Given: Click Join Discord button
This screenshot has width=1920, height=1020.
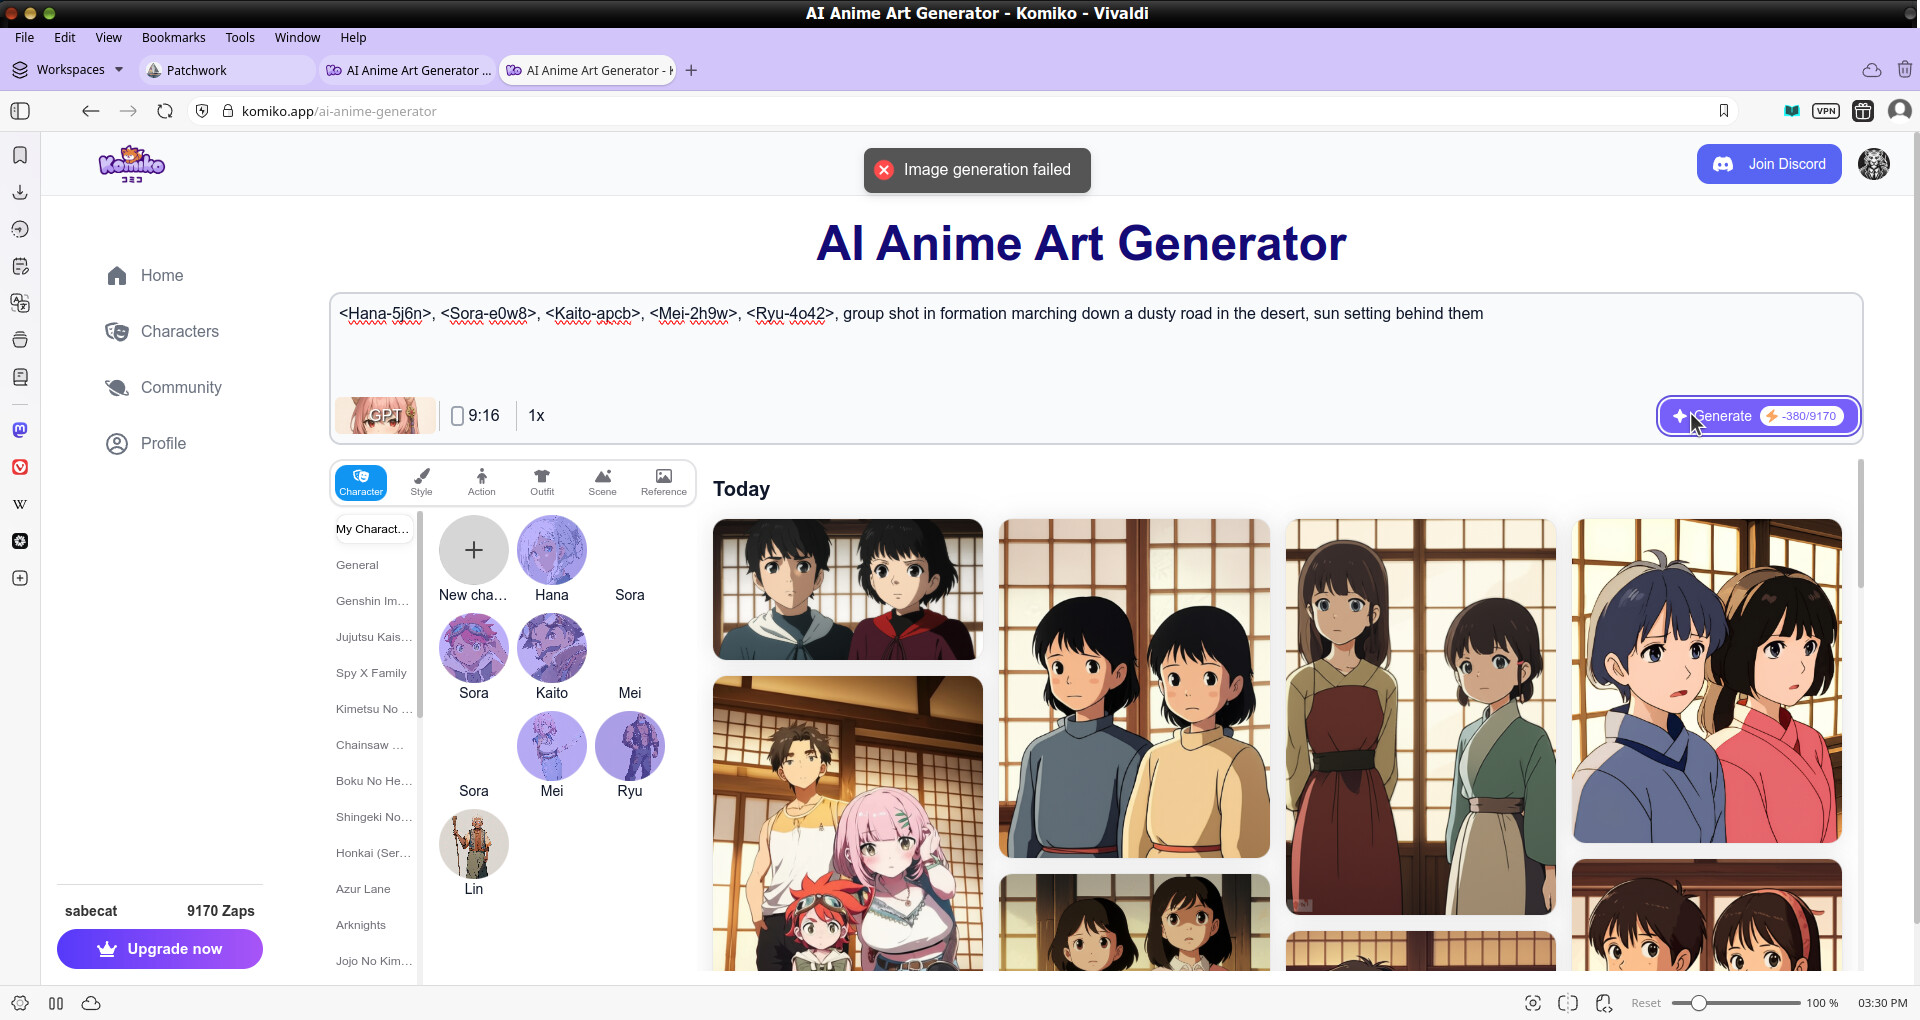Looking at the screenshot, I should [1769, 164].
